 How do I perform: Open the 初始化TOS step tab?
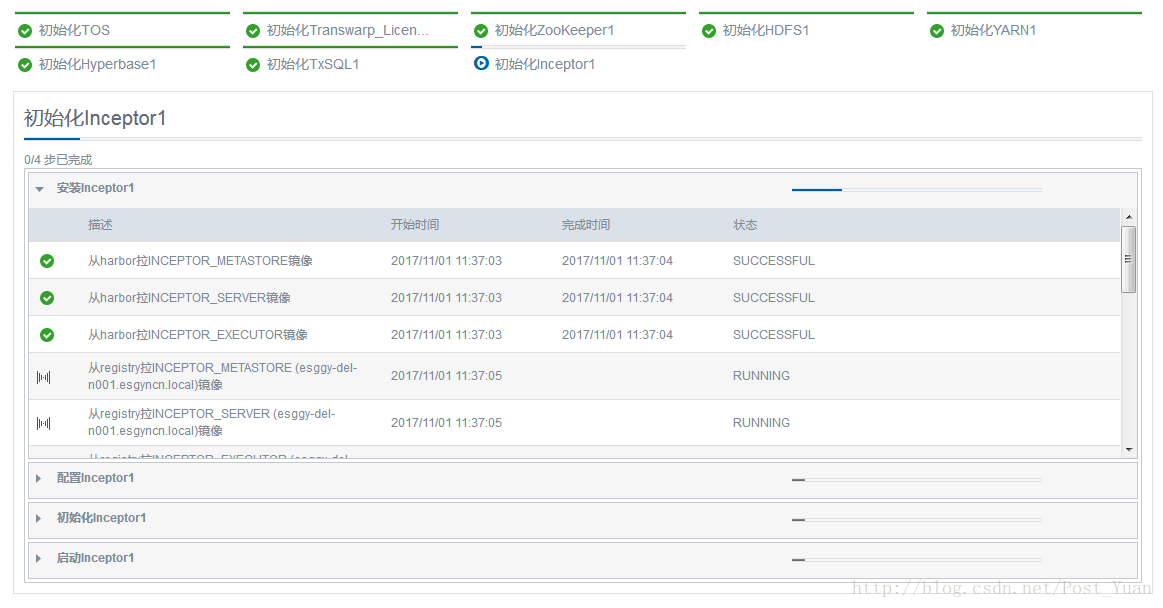pos(122,30)
